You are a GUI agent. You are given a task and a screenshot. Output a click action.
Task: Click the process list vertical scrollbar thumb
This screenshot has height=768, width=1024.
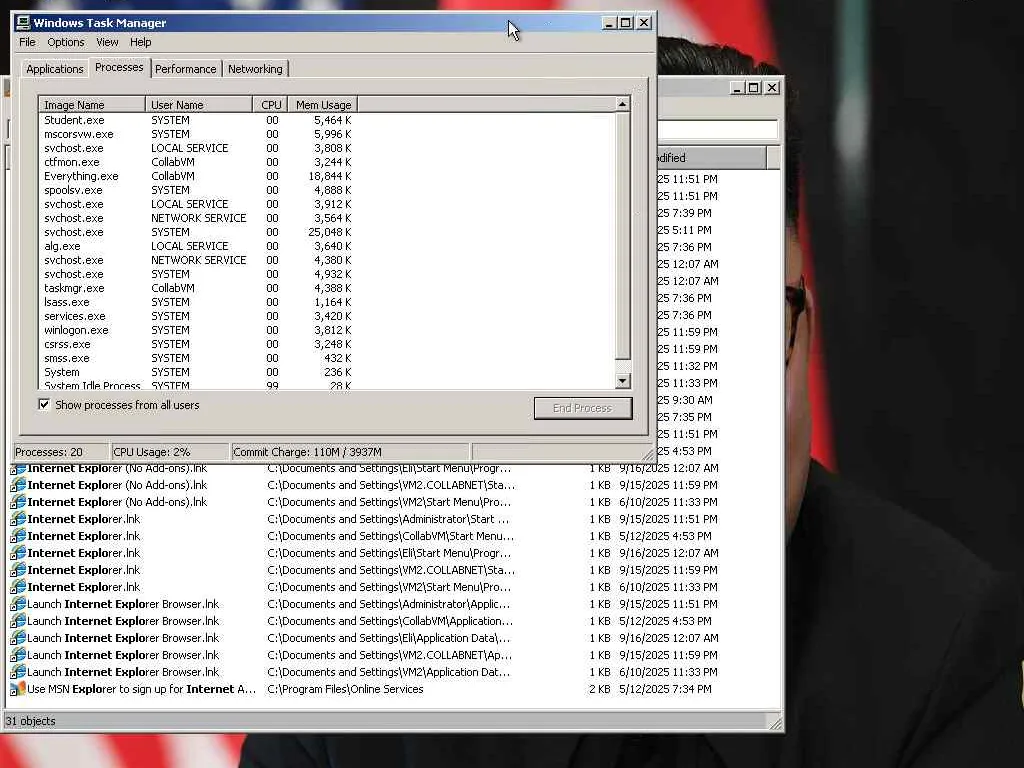pos(623,236)
